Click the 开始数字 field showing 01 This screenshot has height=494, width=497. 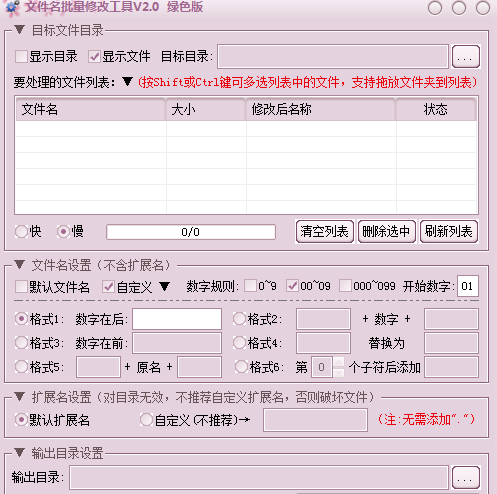point(468,286)
